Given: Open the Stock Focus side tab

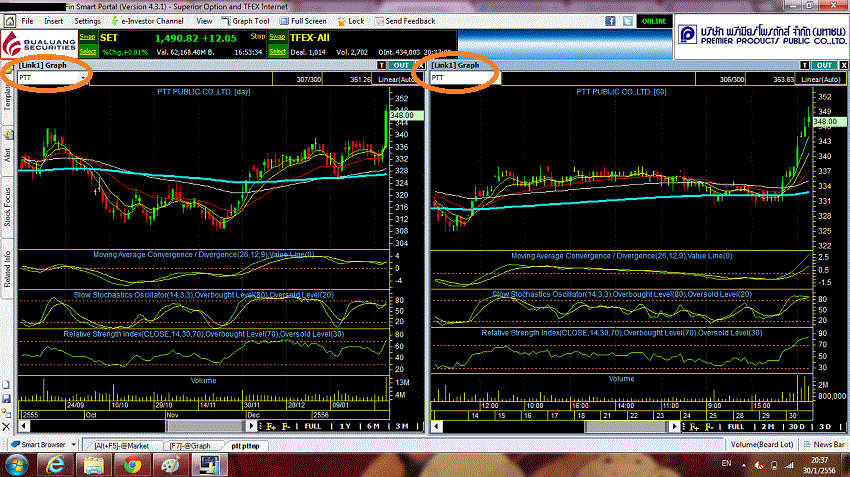Looking at the screenshot, I should (8, 207).
